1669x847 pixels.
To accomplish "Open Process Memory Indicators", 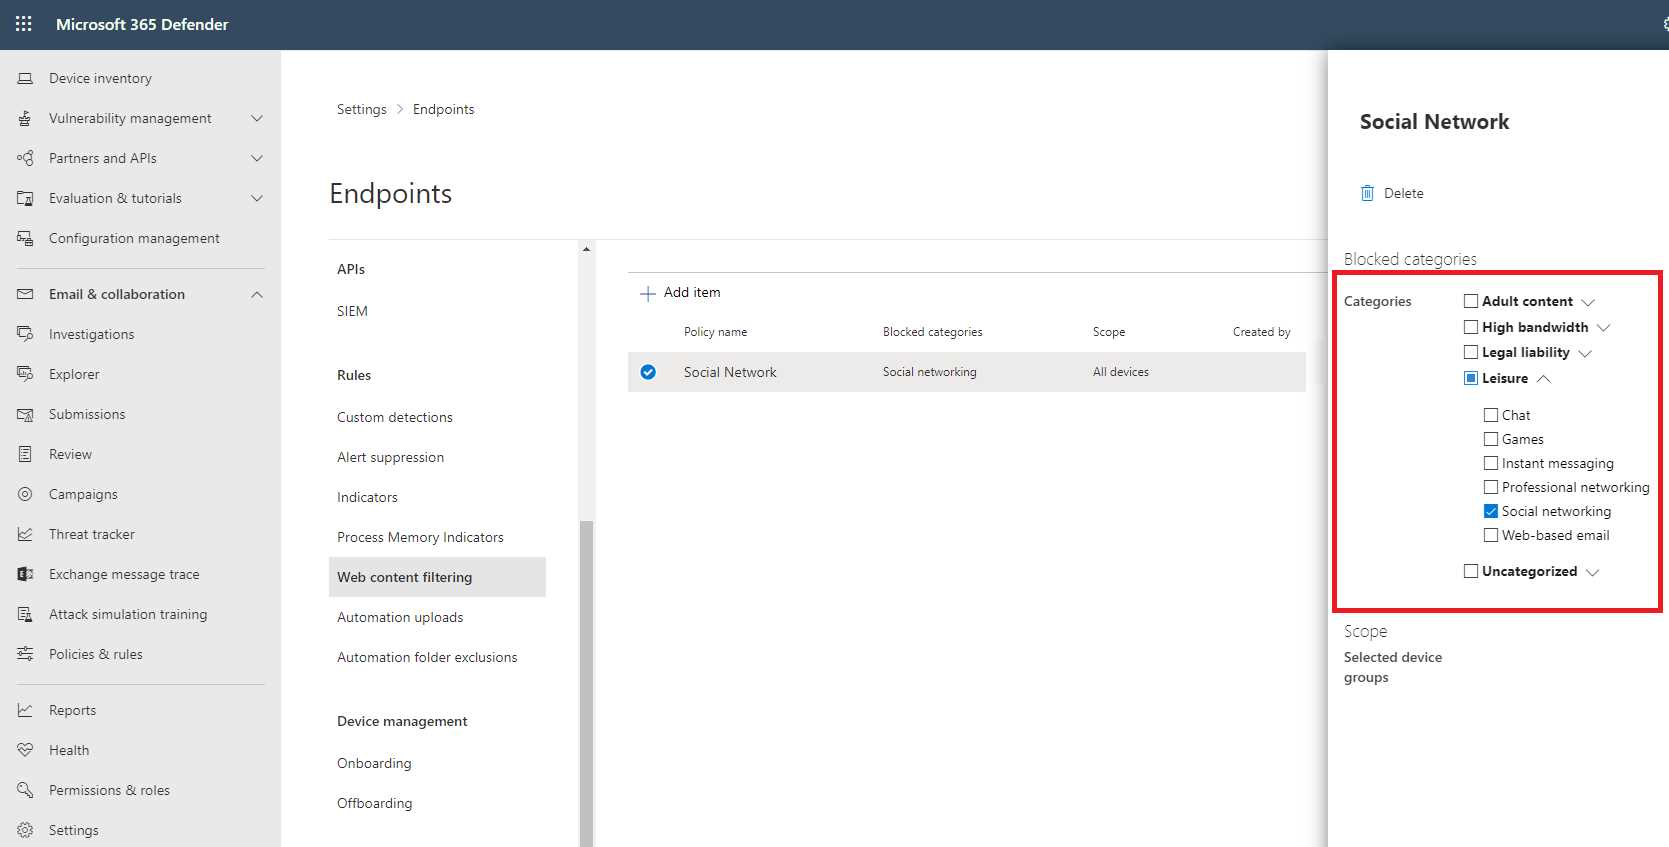I will pos(420,537).
